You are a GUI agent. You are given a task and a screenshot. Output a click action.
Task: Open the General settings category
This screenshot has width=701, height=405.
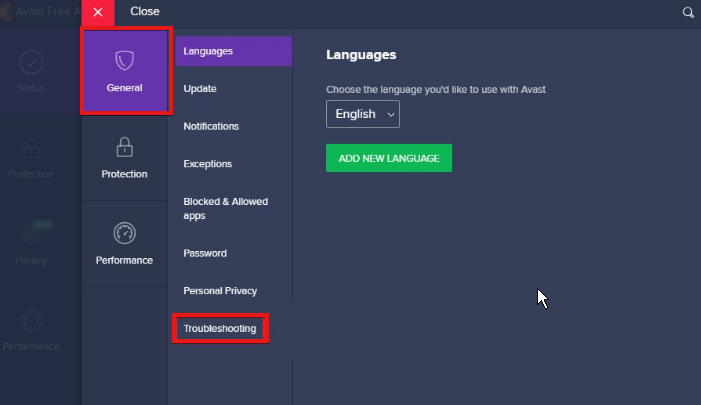point(125,71)
